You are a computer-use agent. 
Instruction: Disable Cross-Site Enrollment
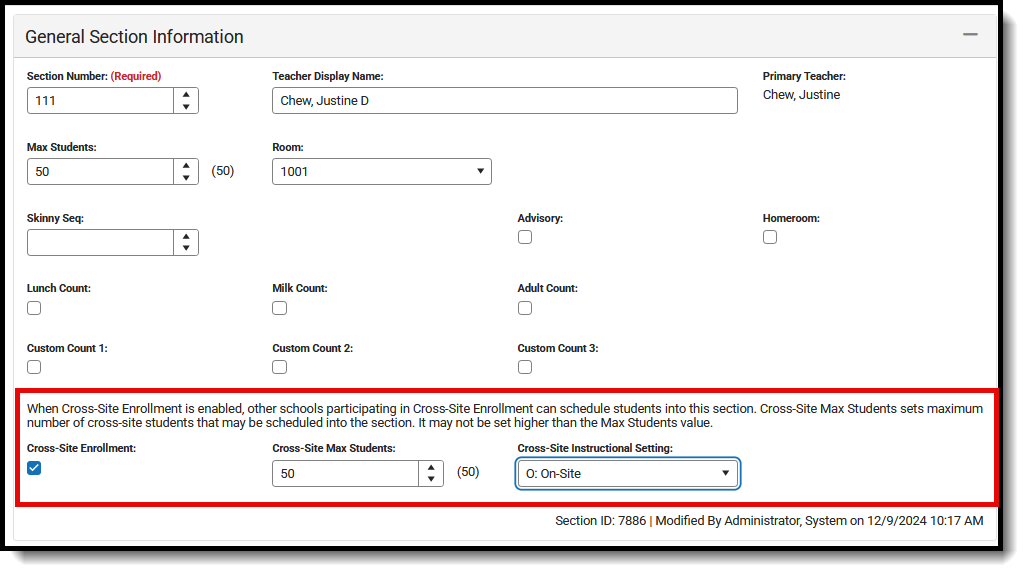click(34, 467)
